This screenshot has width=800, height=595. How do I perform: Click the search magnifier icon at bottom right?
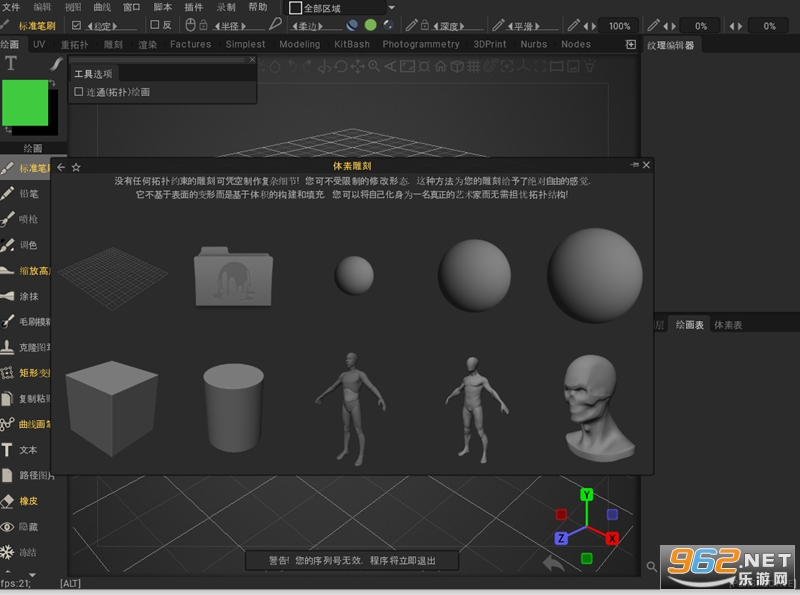(652, 566)
